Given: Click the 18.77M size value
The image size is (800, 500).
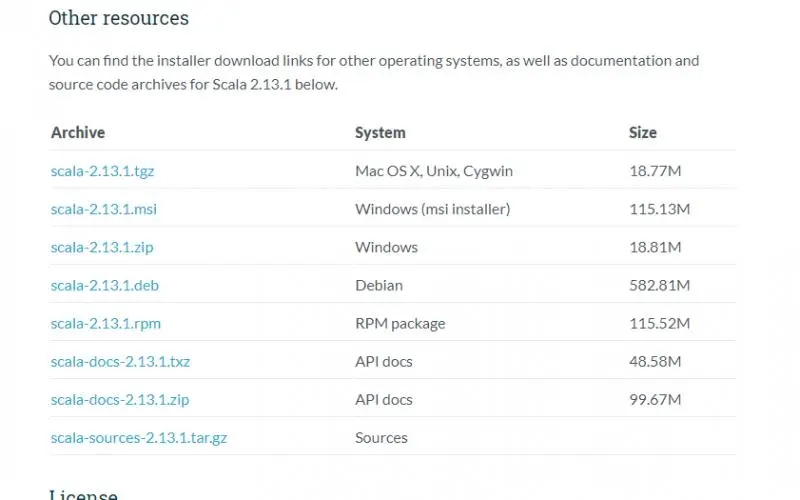Looking at the screenshot, I should 655,171.
